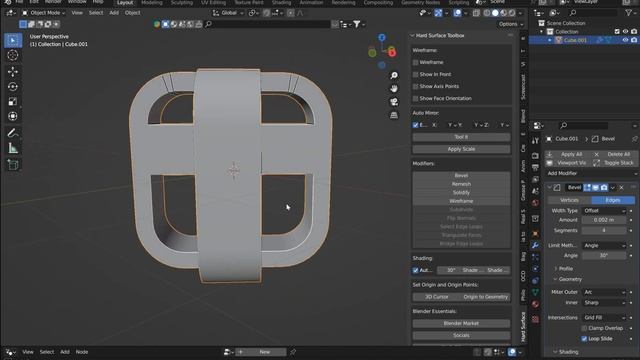Open the viewport View menu
The height and width of the screenshot is (360, 640).
coord(77,13)
